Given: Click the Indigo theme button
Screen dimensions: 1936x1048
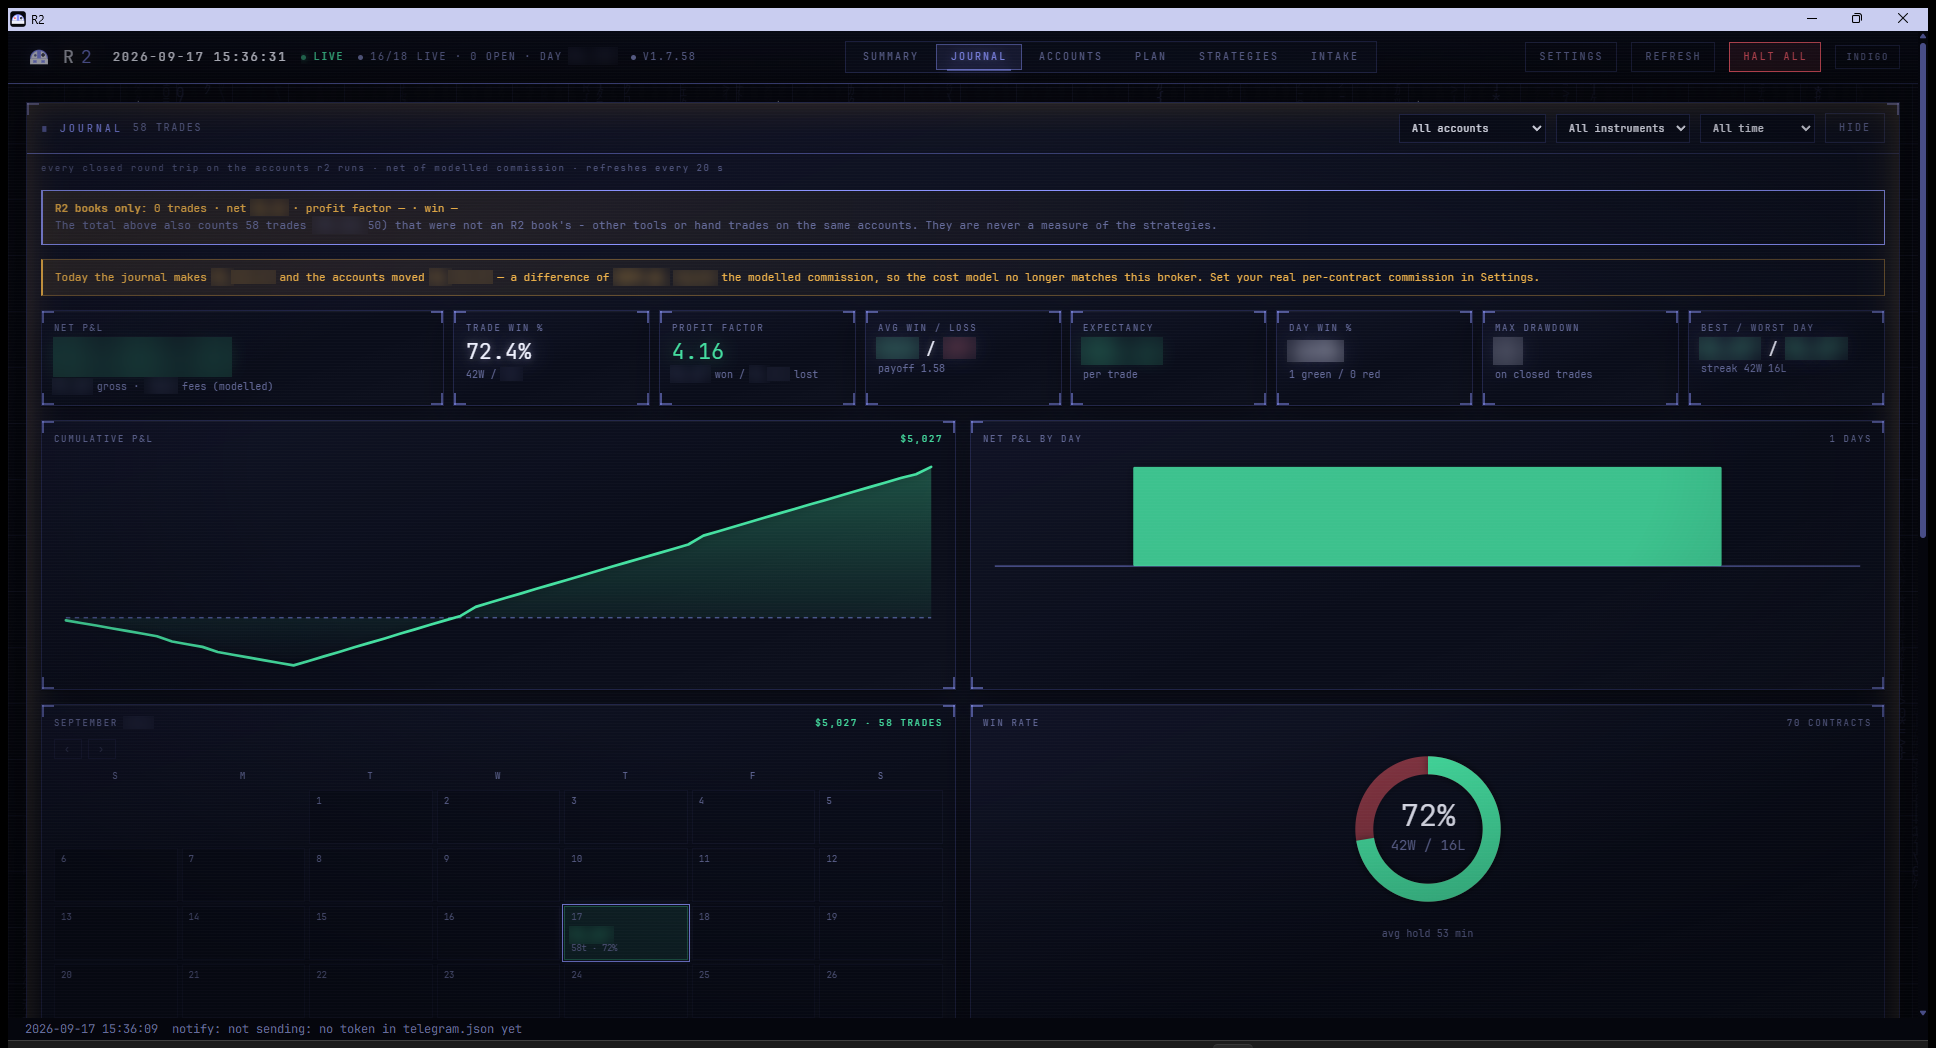Looking at the screenshot, I should (x=1867, y=57).
